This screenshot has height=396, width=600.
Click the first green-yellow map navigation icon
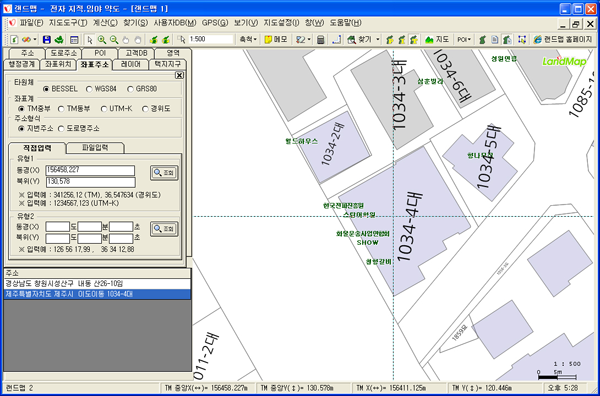point(153,39)
